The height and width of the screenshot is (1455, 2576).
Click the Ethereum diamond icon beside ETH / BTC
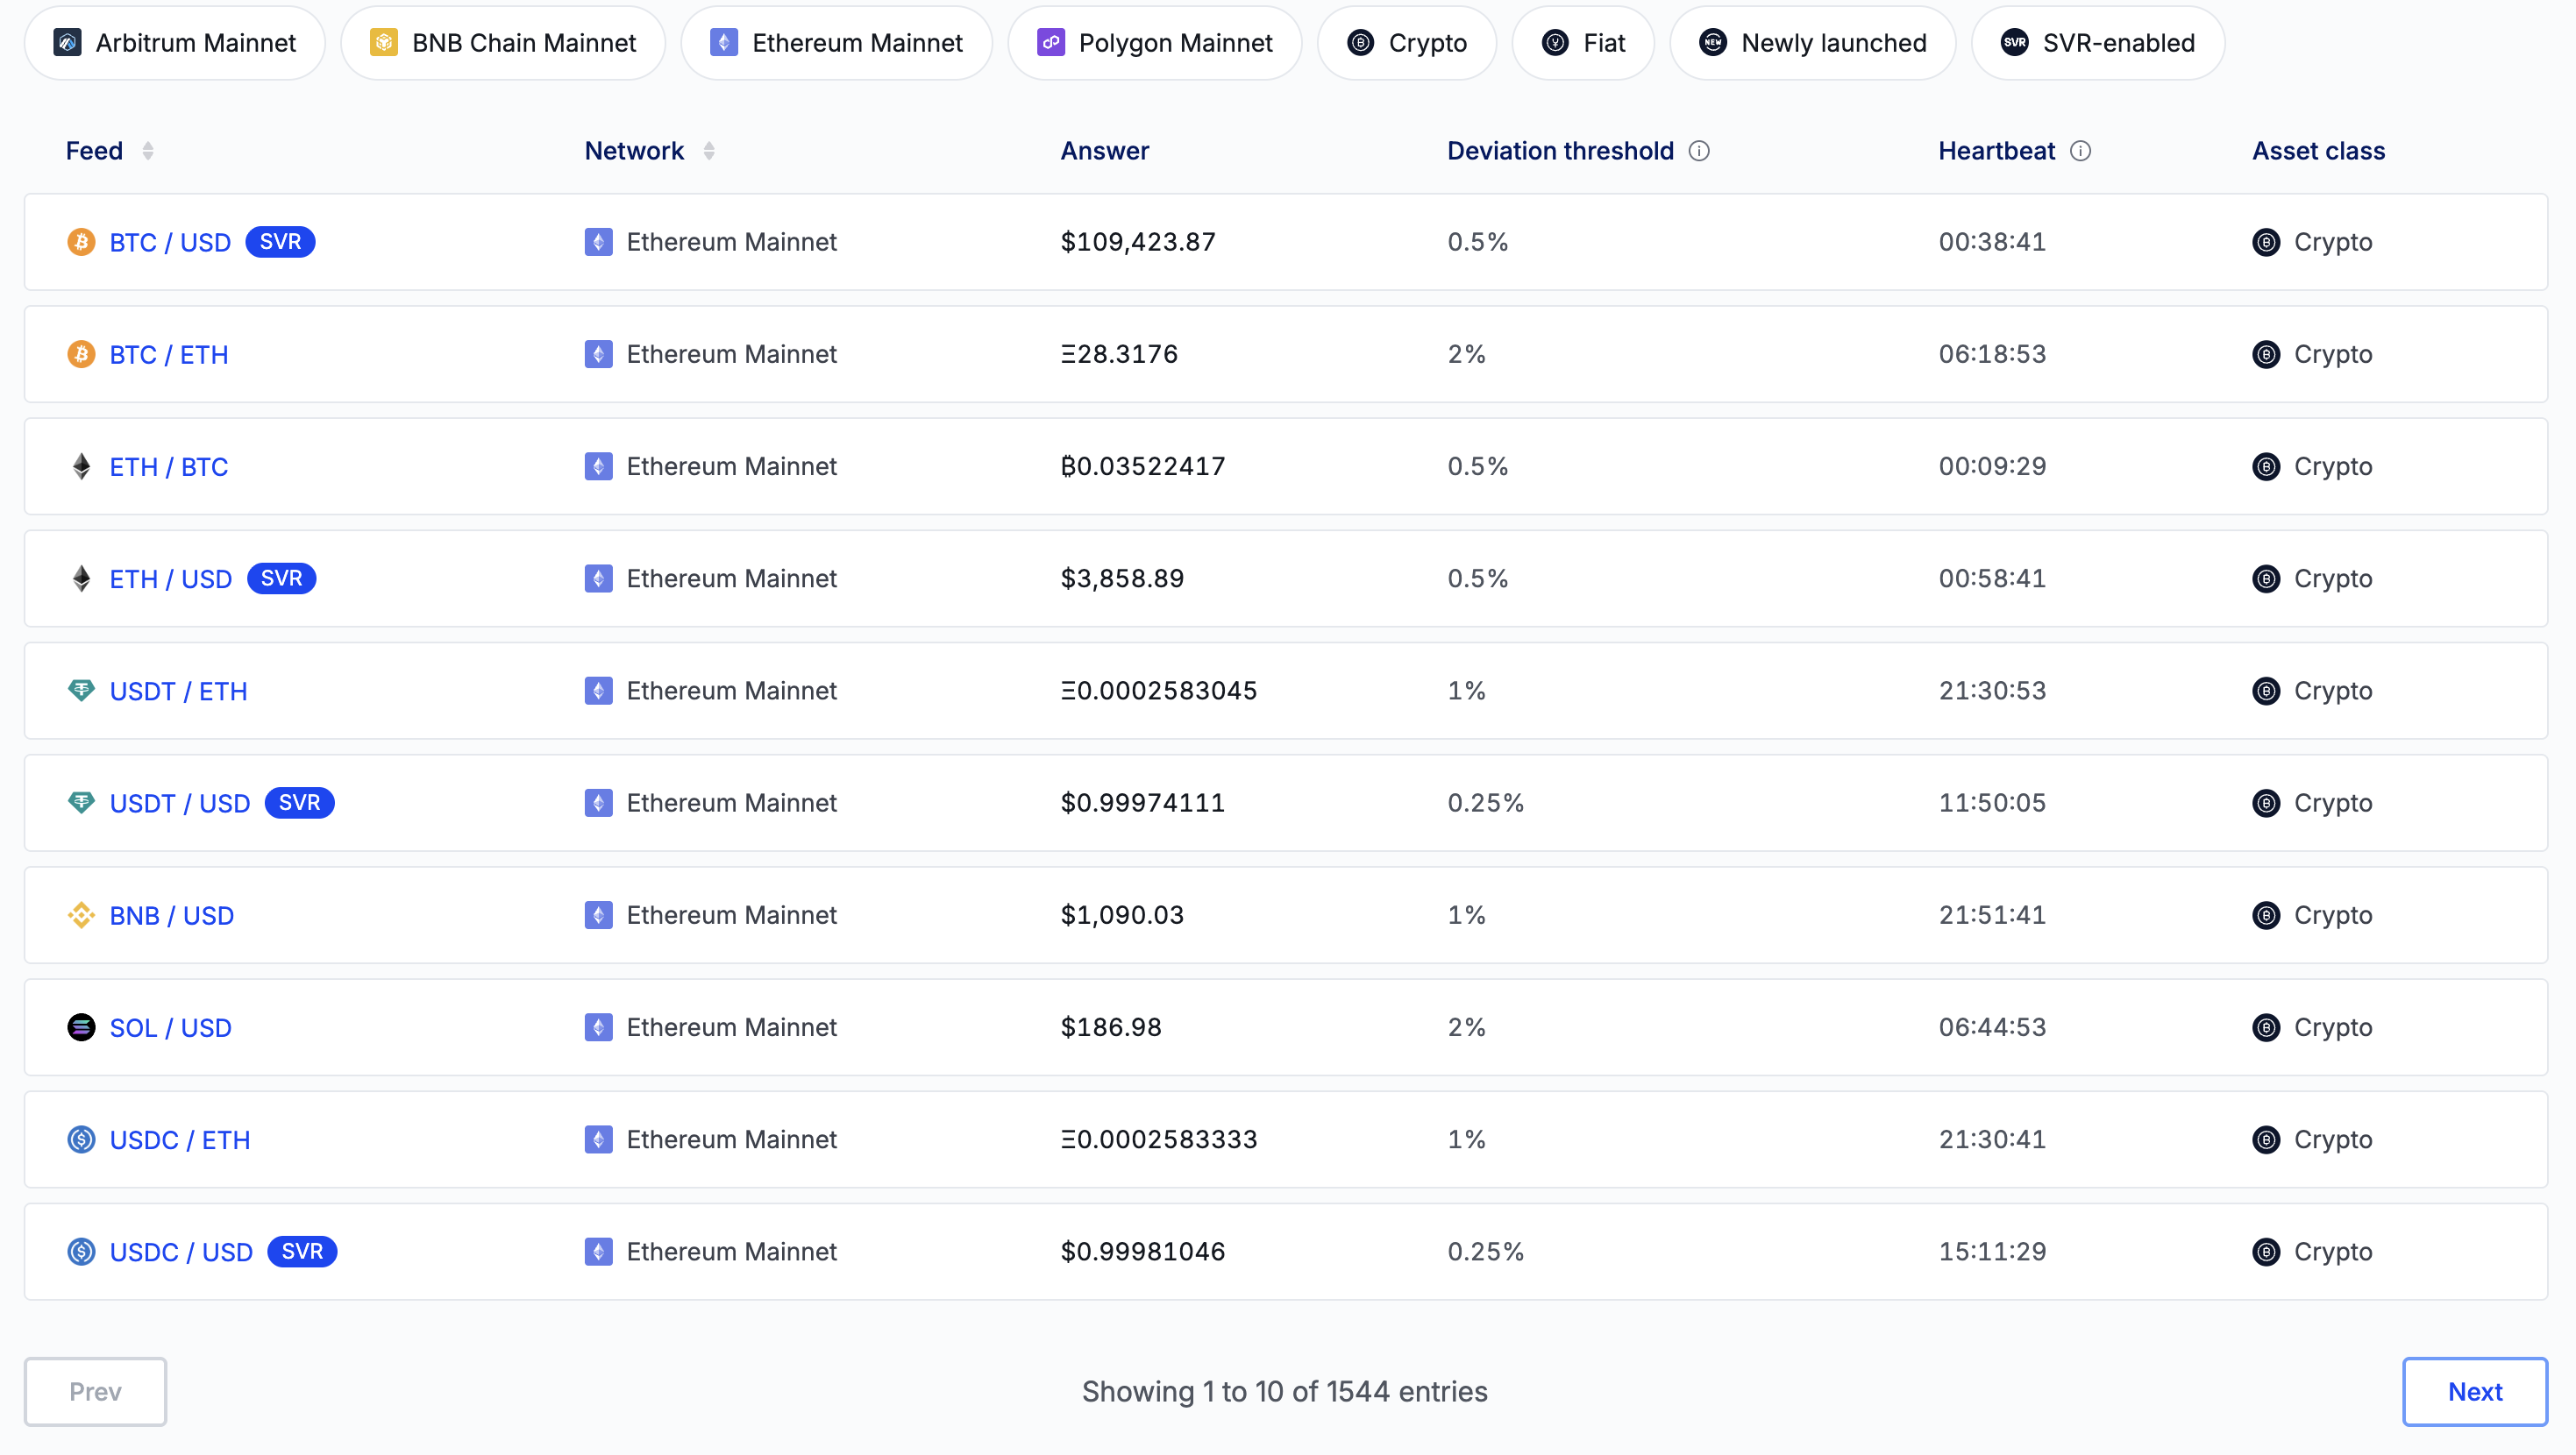coord(81,467)
